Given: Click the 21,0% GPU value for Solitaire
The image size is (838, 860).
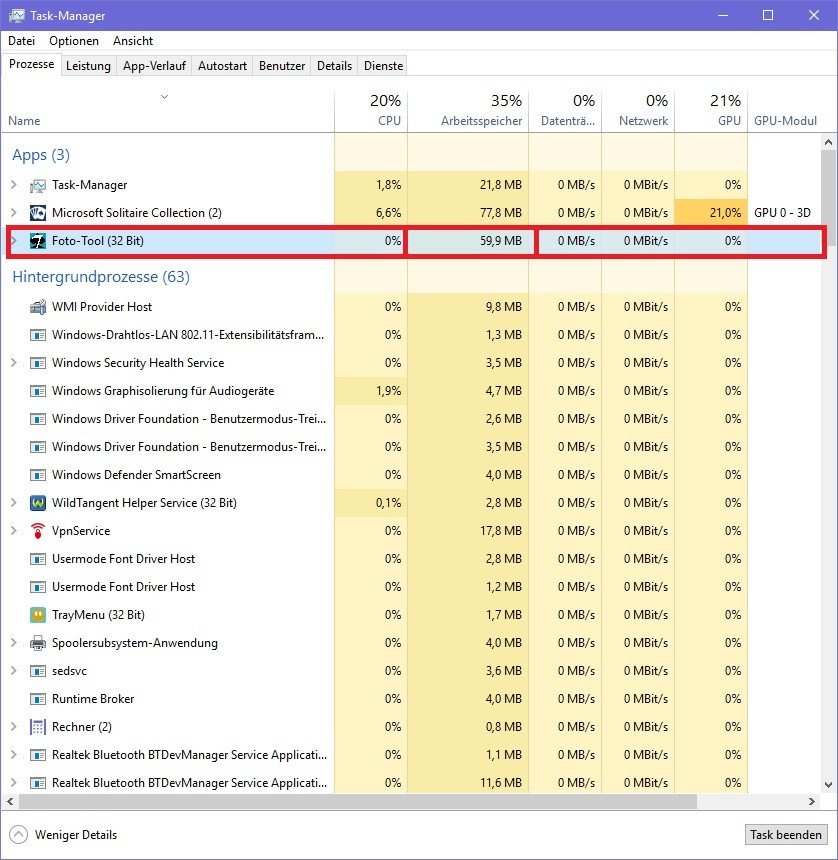Looking at the screenshot, I should [711, 213].
